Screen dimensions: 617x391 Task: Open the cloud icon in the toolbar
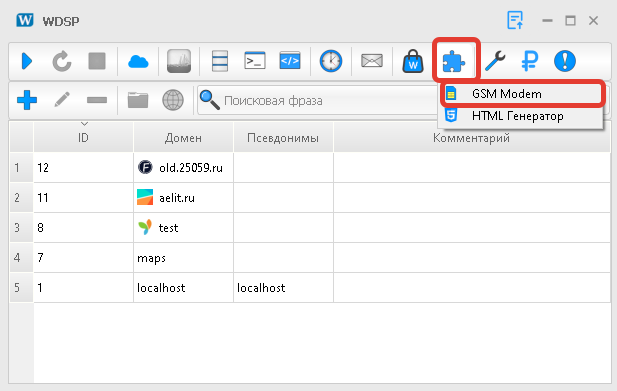[x=138, y=61]
